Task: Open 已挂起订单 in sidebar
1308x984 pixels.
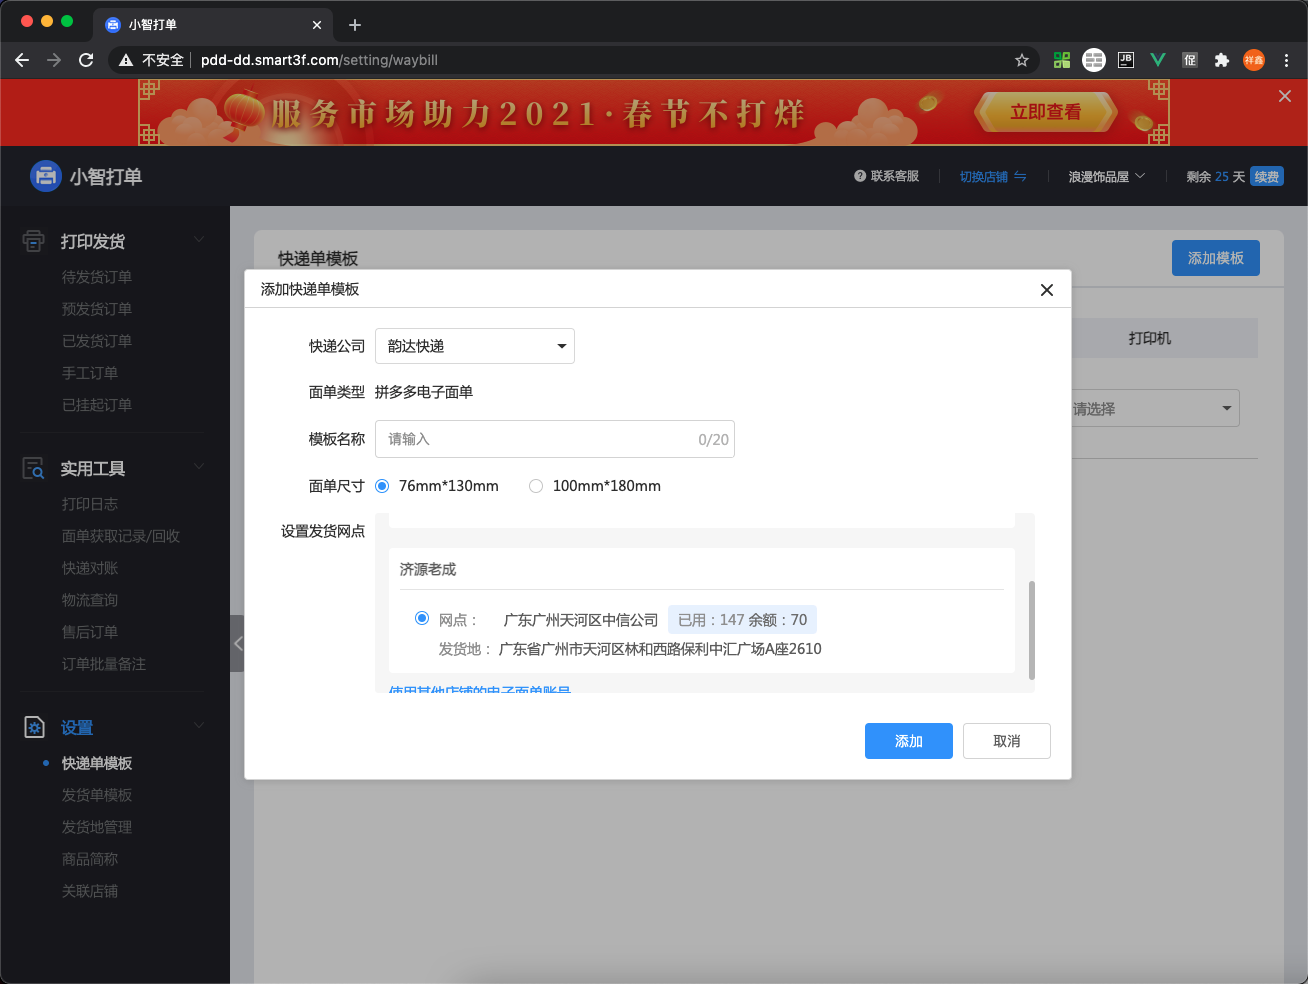Action: click(97, 405)
